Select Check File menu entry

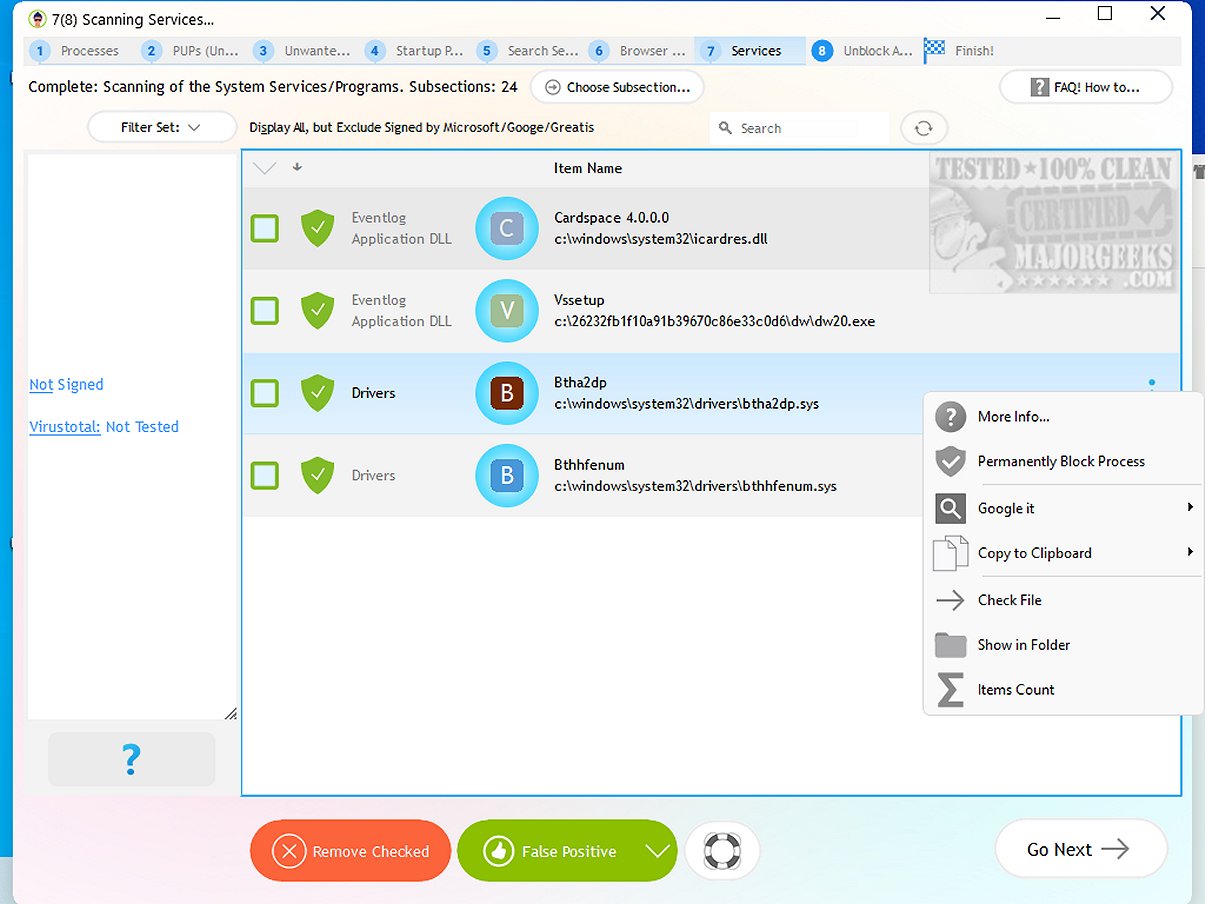click(1063, 600)
